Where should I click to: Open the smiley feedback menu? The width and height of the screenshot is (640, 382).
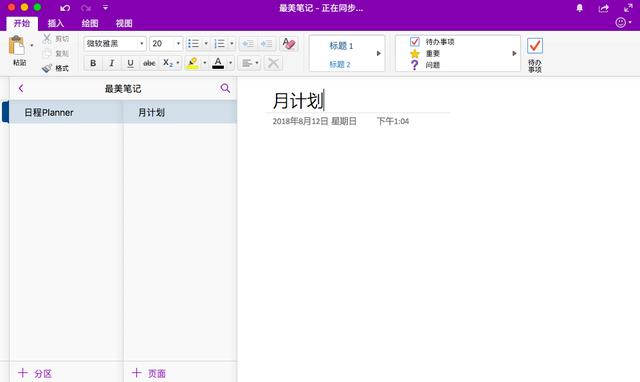tap(623, 22)
